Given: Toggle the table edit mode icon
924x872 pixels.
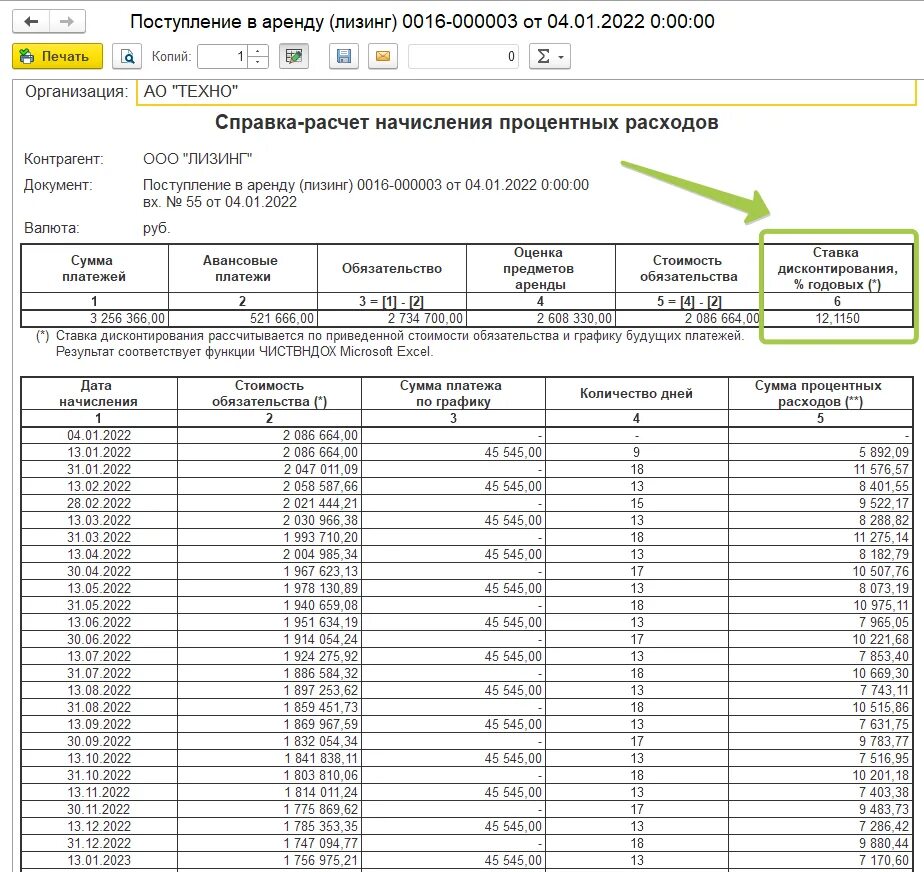Looking at the screenshot, I should (293, 57).
